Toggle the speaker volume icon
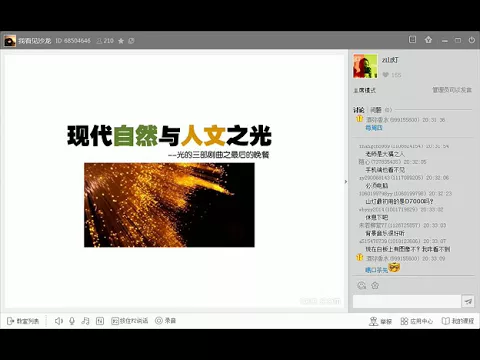The image size is (480, 360). click(x=59, y=321)
